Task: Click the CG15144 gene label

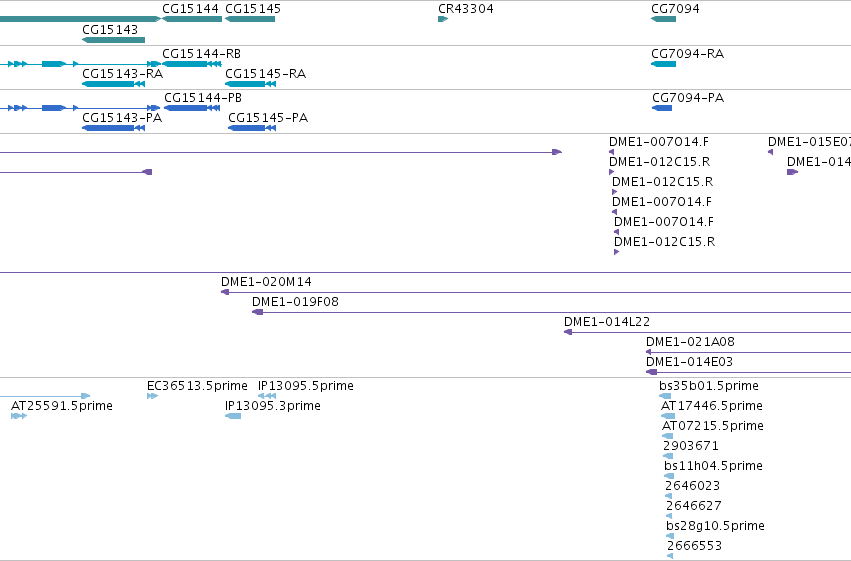Action: point(190,9)
